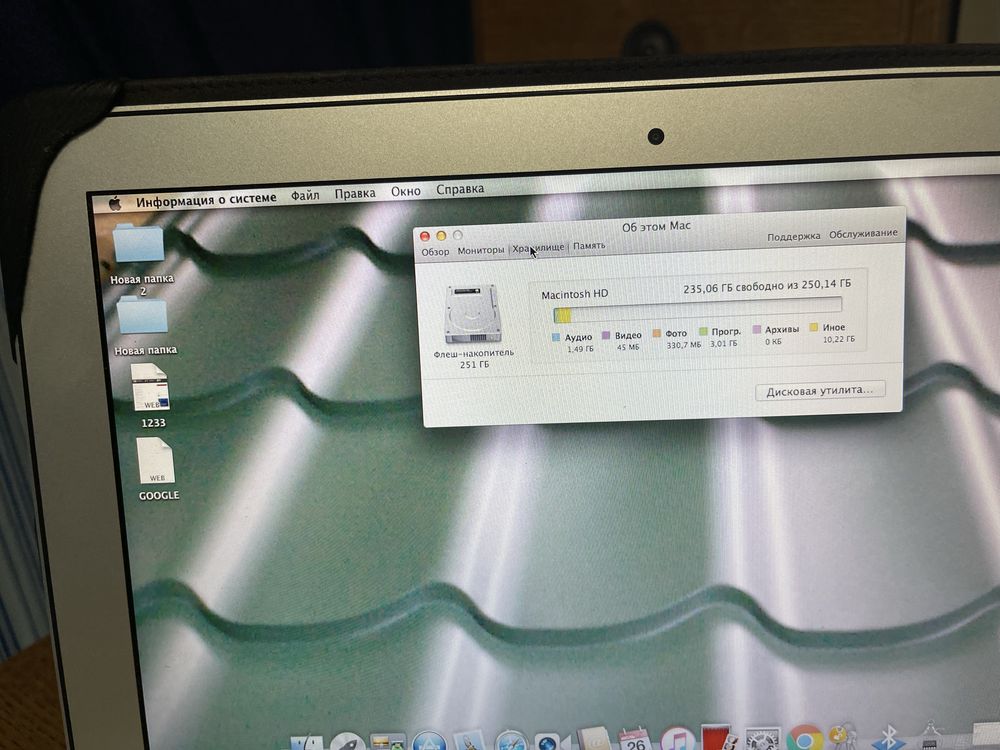Click the Прогр. size value 3,01 ГБ
The height and width of the screenshot is (750, 1000).
pos(724,343)
